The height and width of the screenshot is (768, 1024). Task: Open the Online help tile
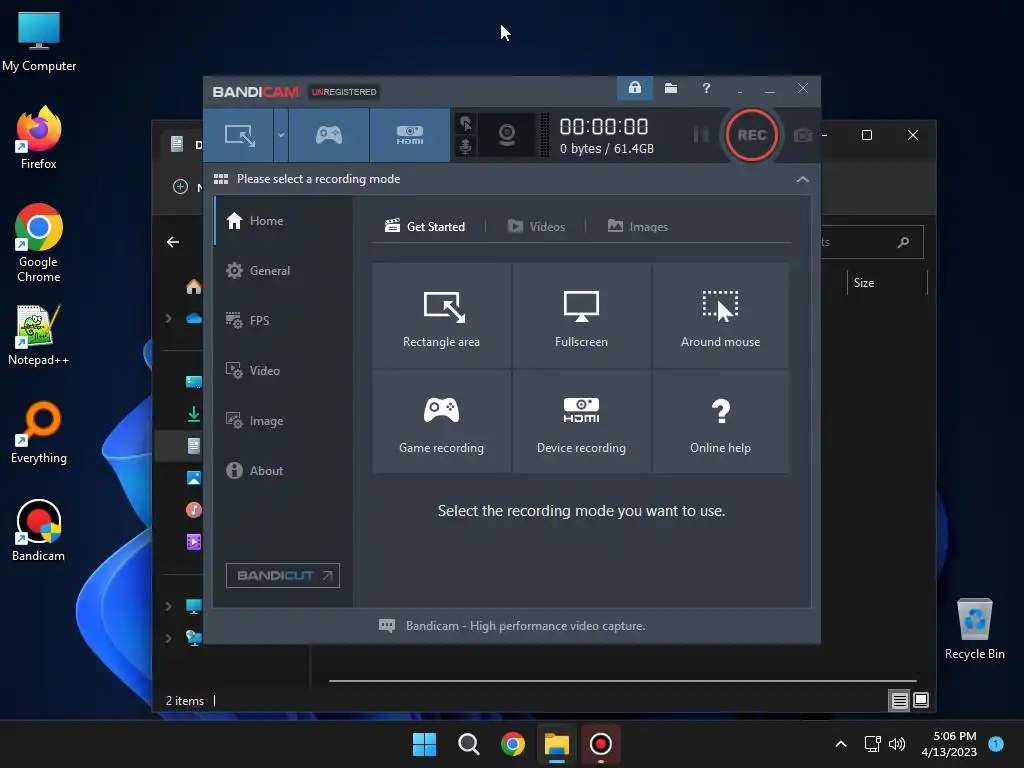[720, 422]
